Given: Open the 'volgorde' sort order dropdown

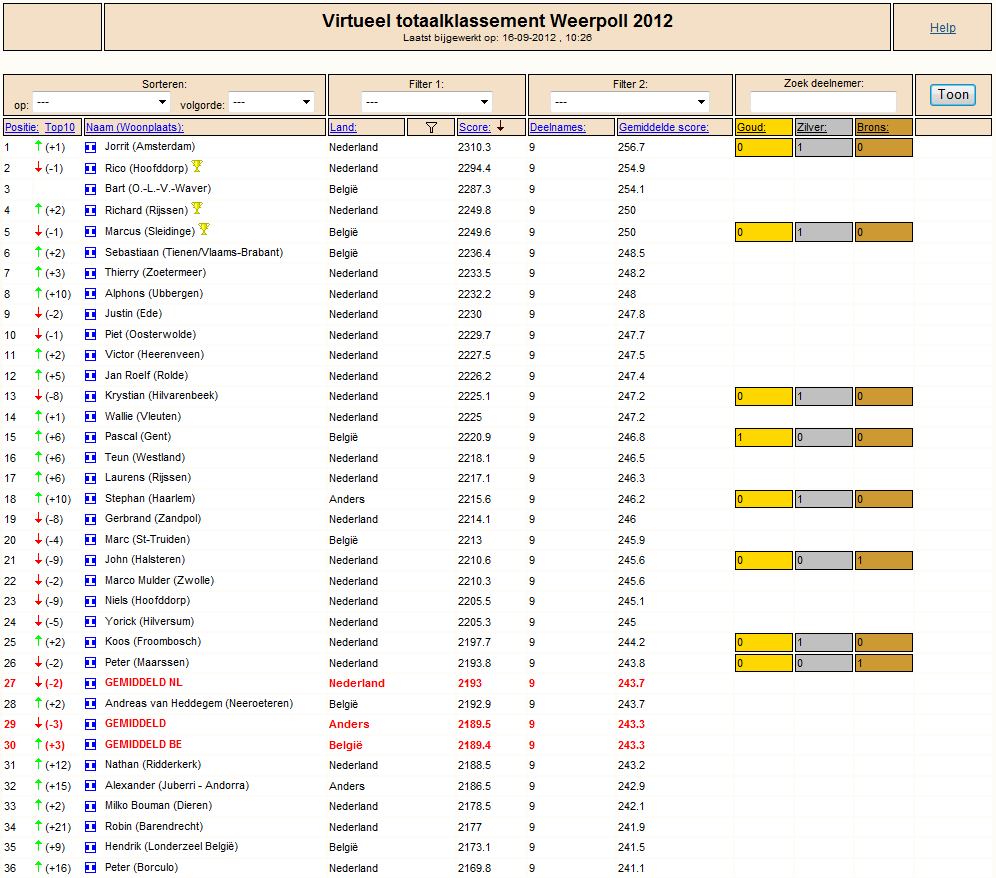Looking at the screenshot, I should point(271,102).
